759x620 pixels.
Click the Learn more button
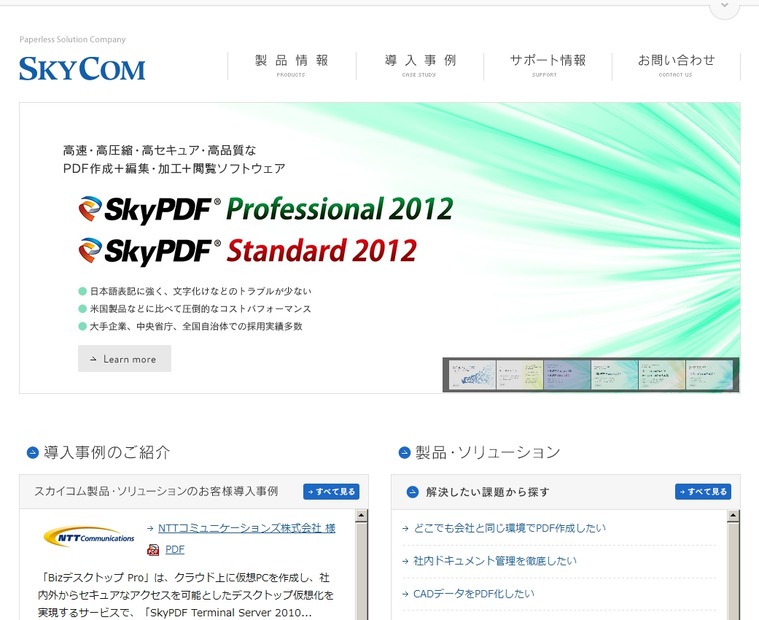click(x=124, y=359)
